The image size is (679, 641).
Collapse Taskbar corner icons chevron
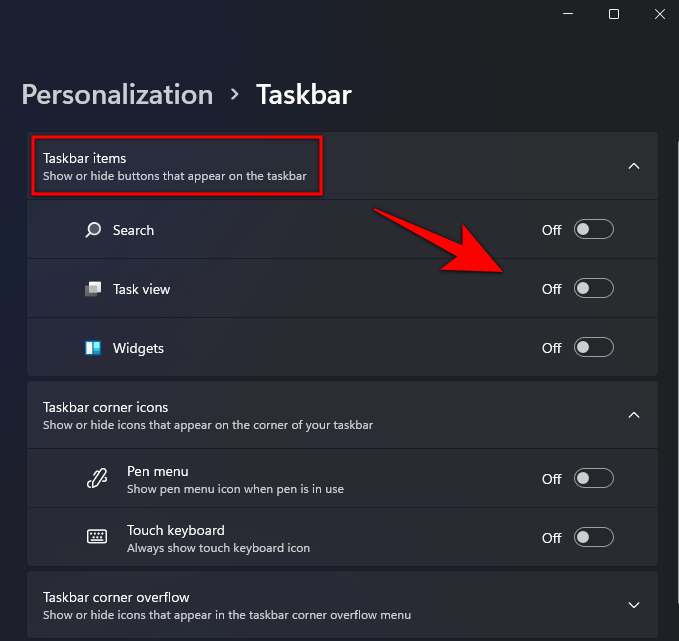(x=633, y=414)
